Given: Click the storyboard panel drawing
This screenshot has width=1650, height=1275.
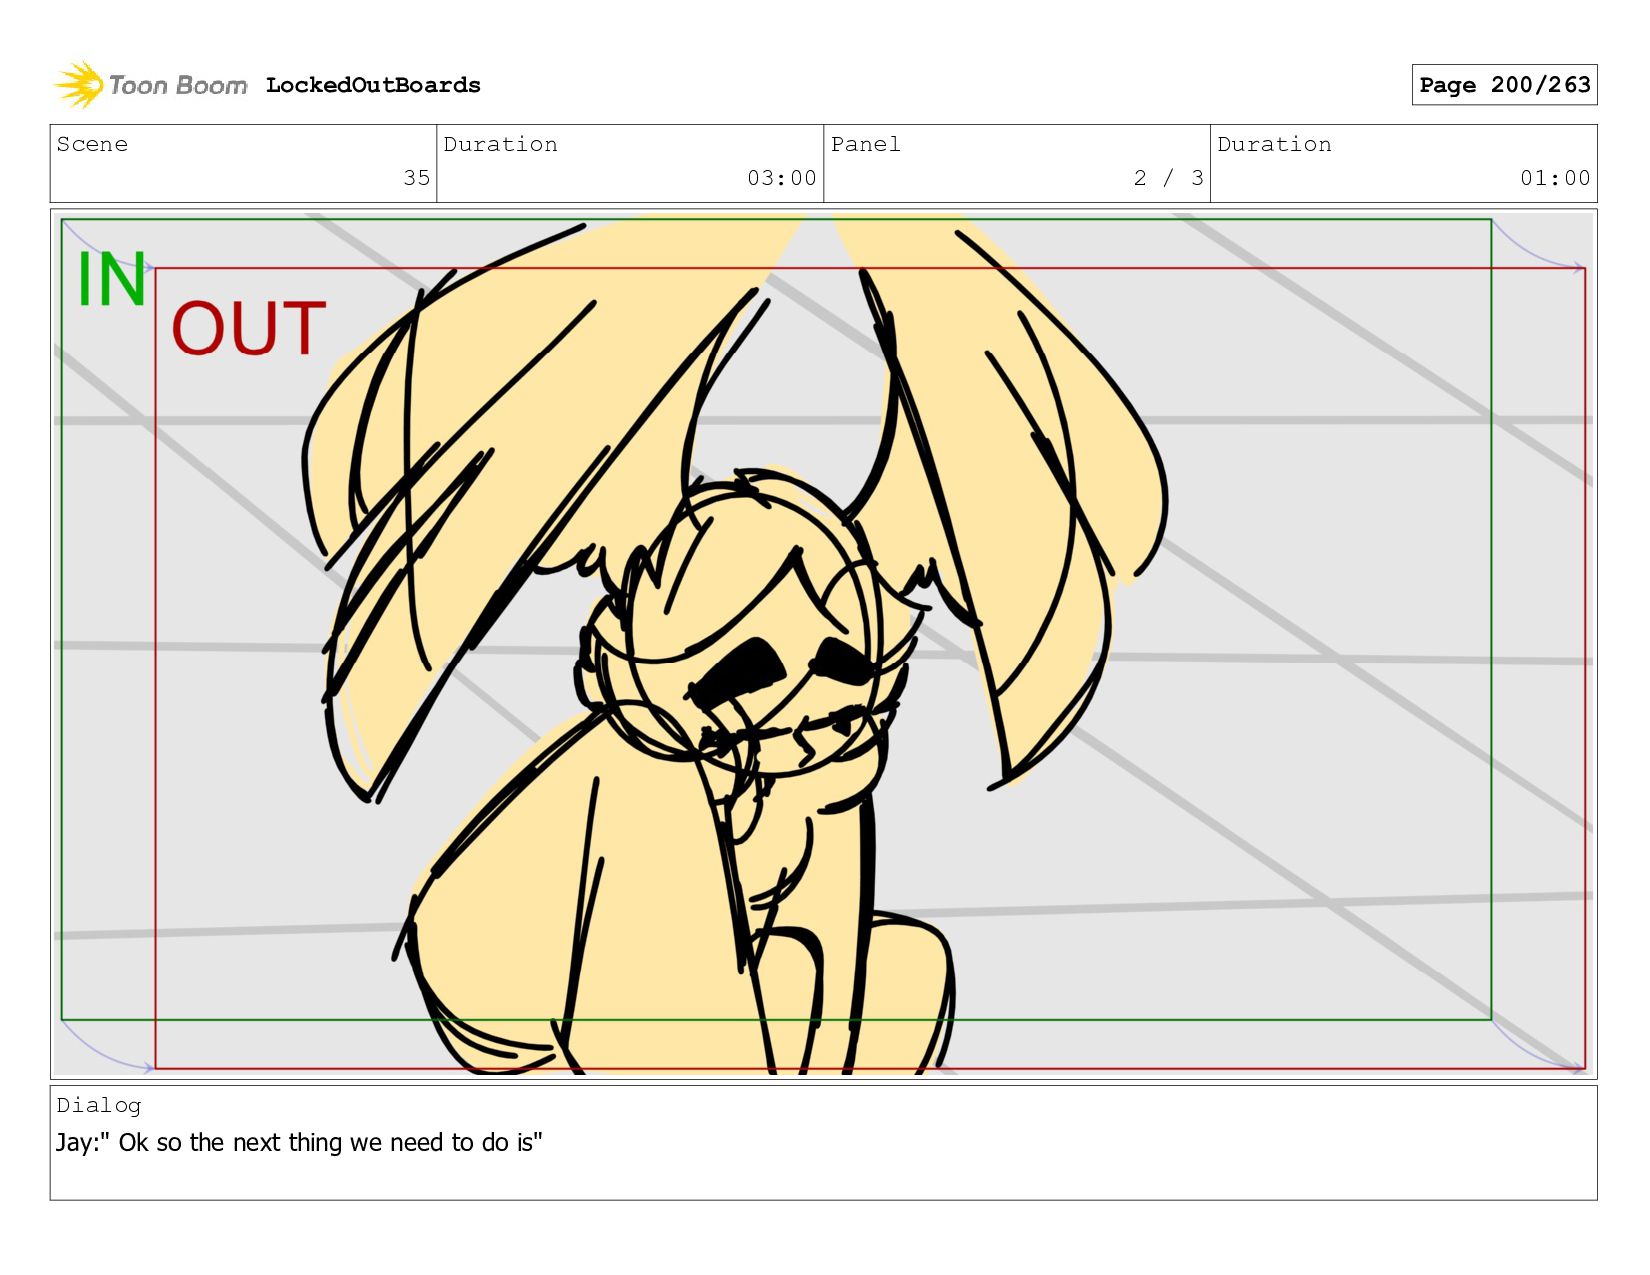Looking at the screenshot, I should point(823,643).
